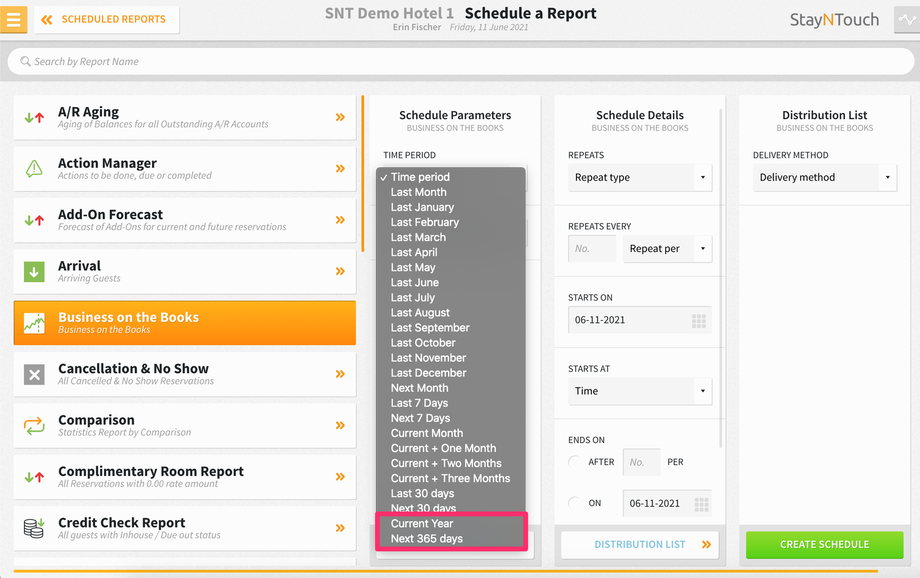This screenshot has height=578, width=920.
Task: Open the Delivery method dropdown
Action: click(x=824, y=177)
